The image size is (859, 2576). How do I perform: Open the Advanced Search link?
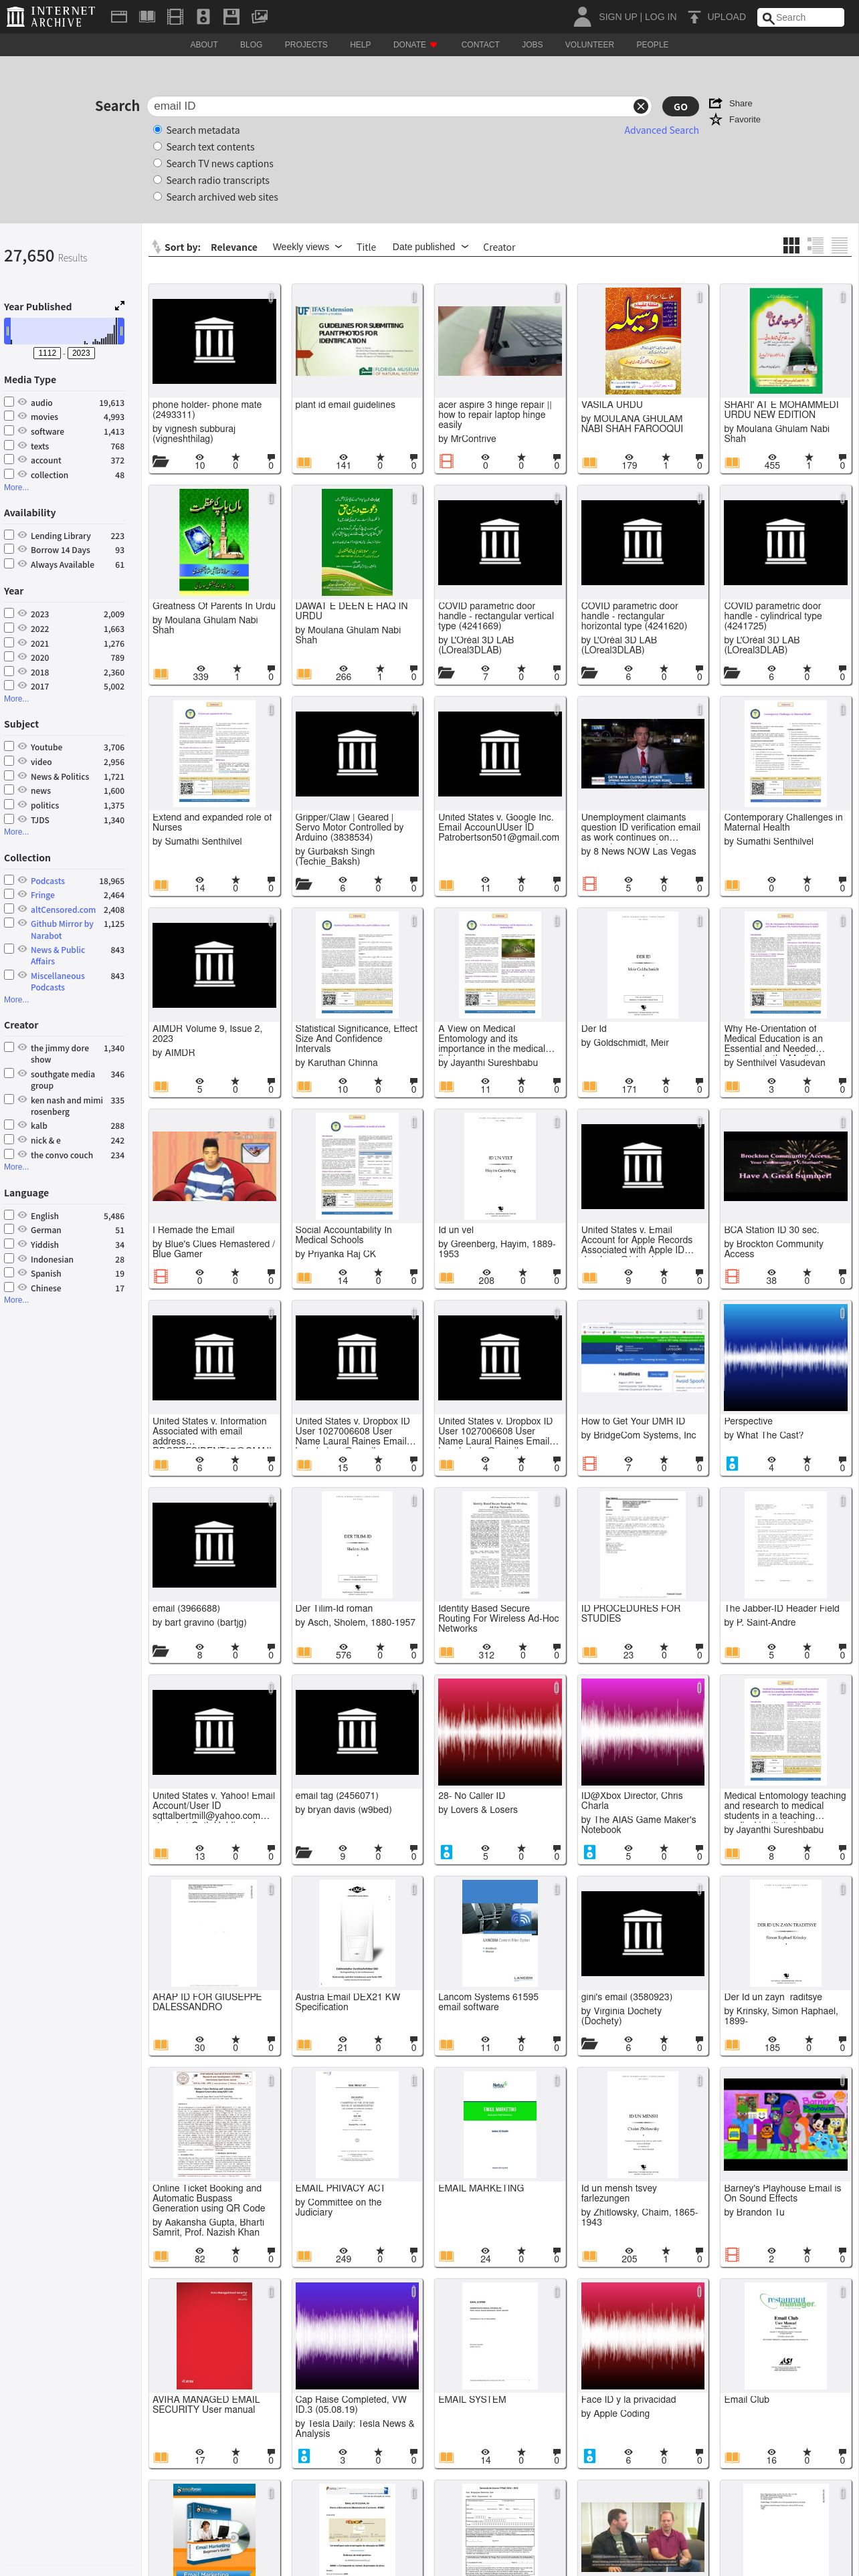661,130
